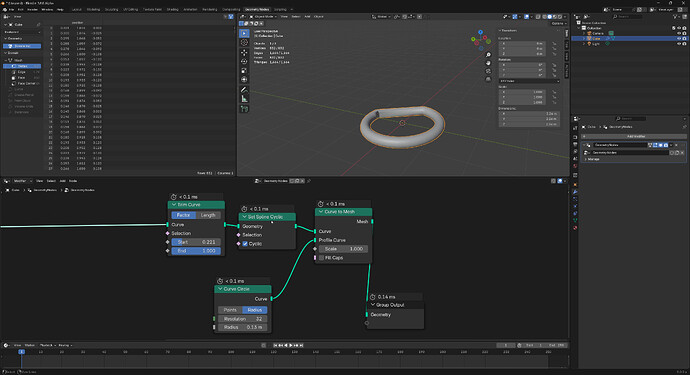The width and height of the screenshot is (690, 375).
Task: Click the timing clock icon above Group Output
Action: coord(372,297)
